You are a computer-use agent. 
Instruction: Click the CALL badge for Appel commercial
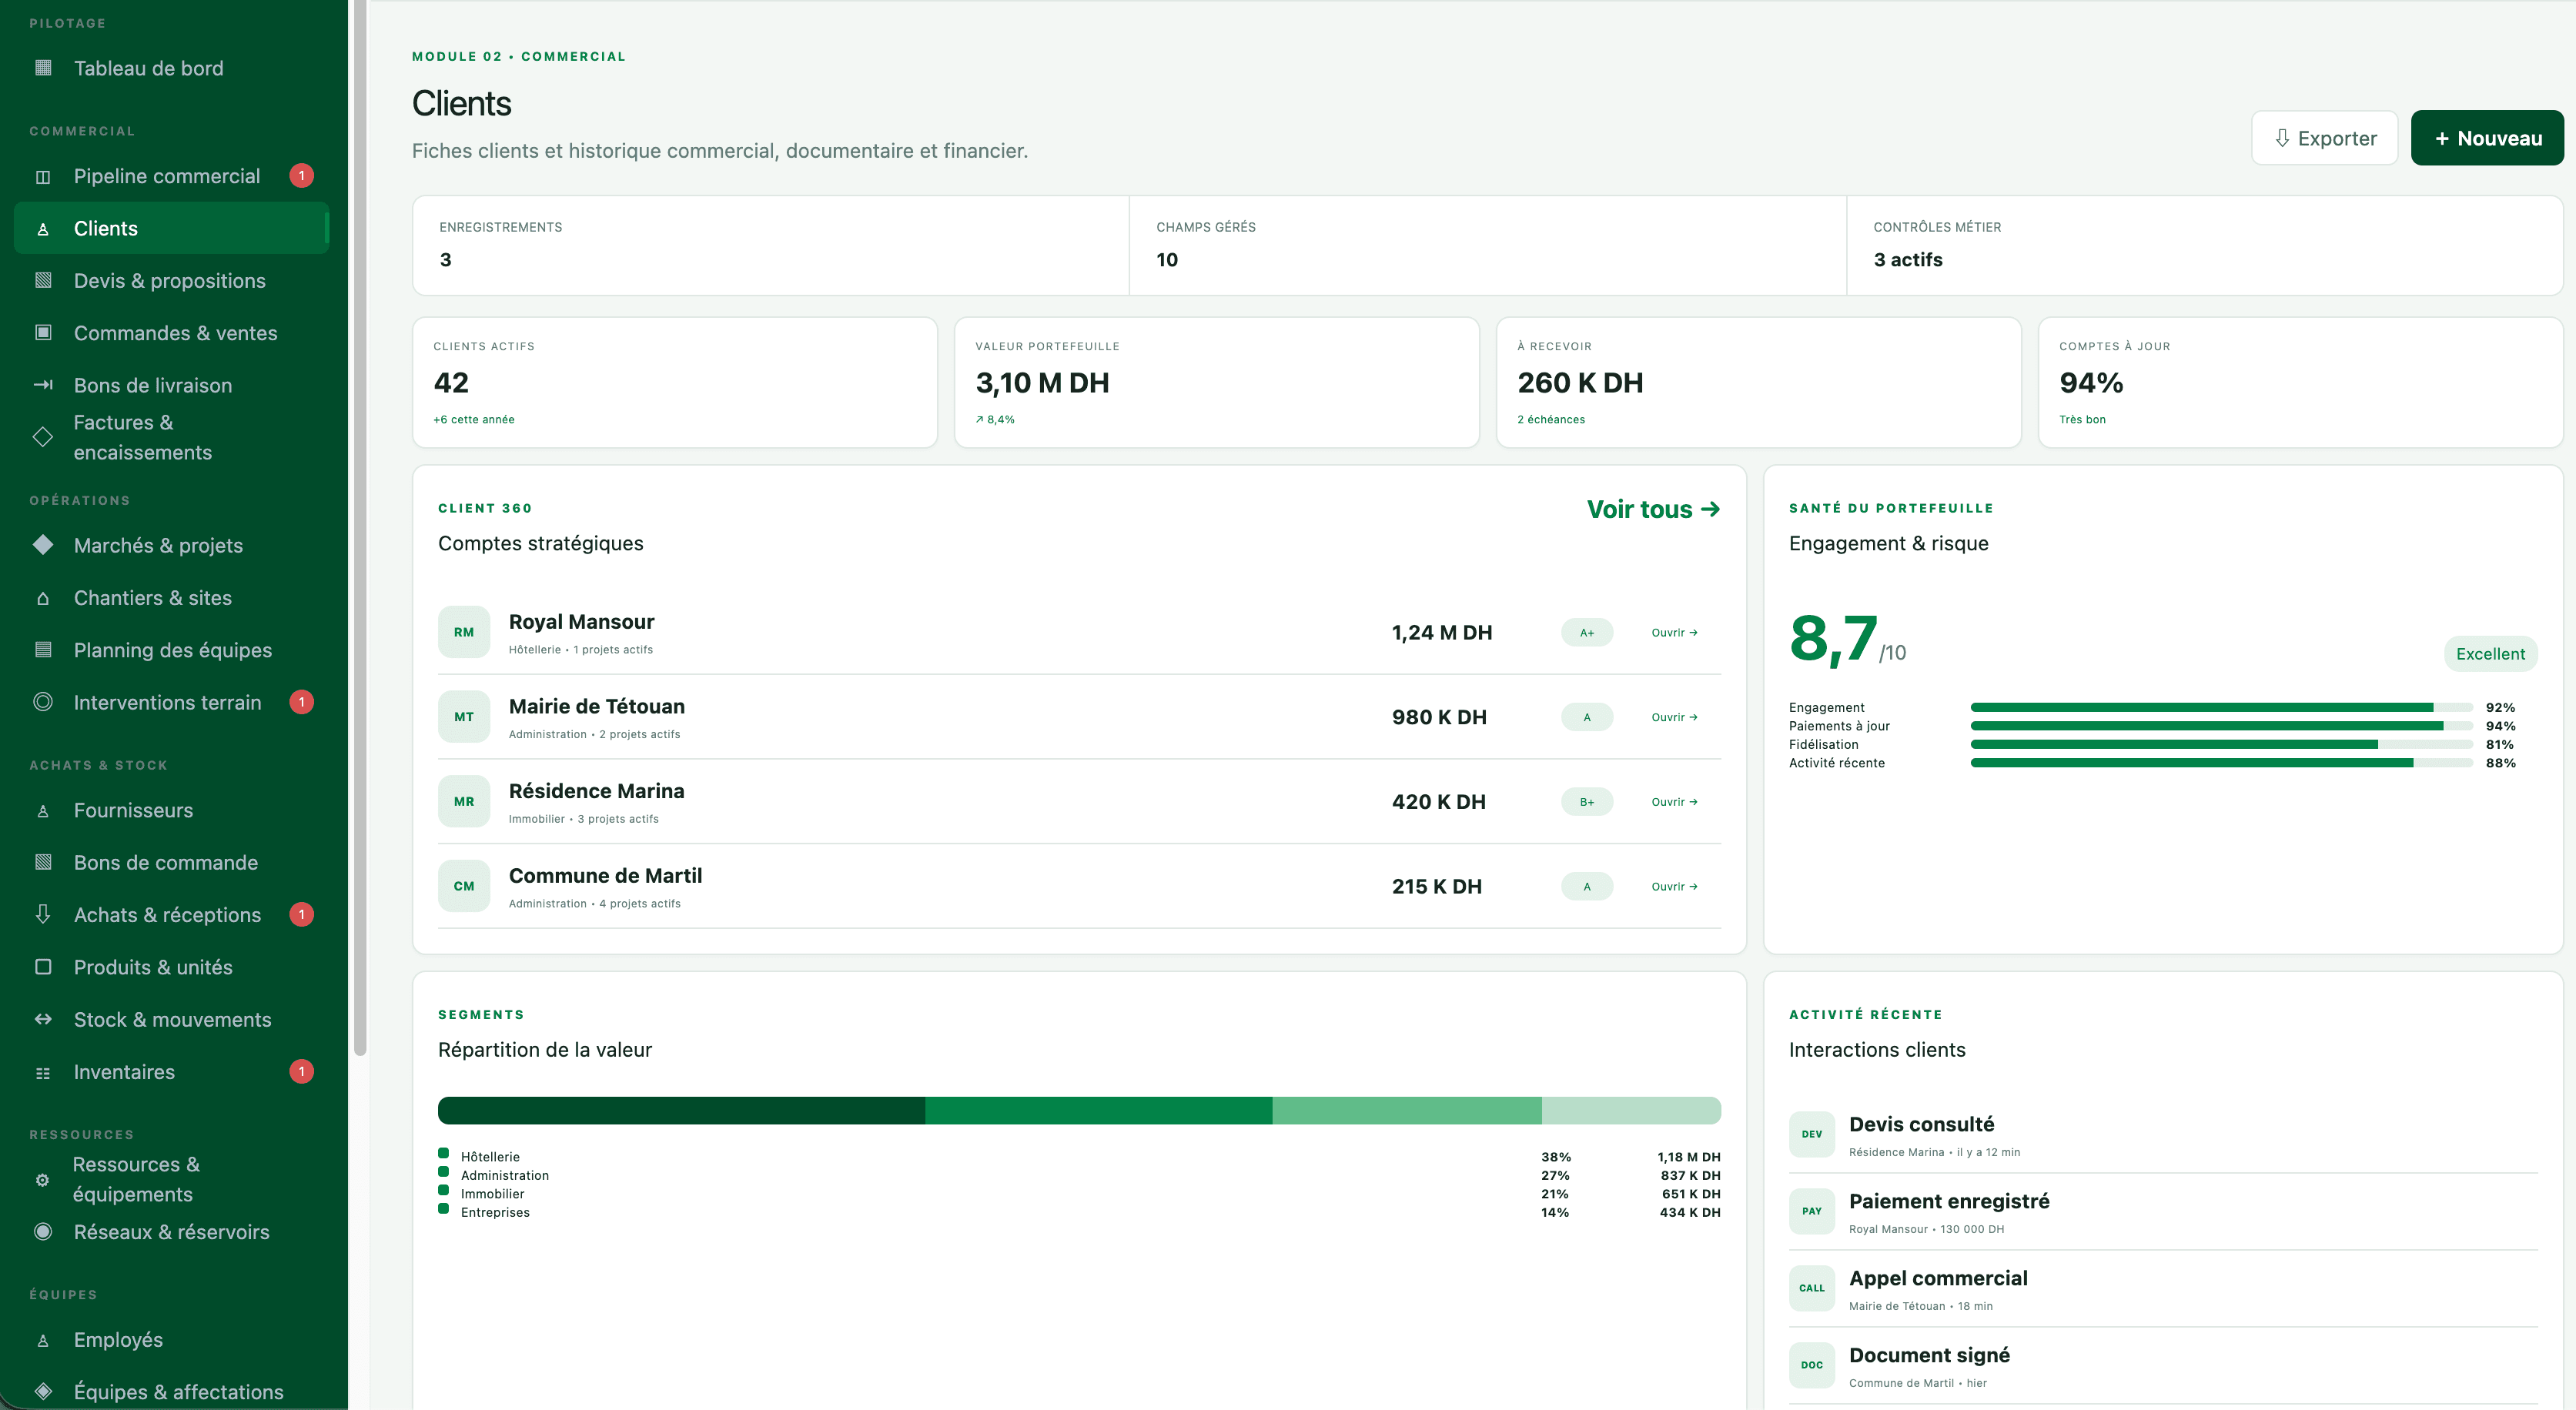pyautogui.click(x=1812, y=1288)
